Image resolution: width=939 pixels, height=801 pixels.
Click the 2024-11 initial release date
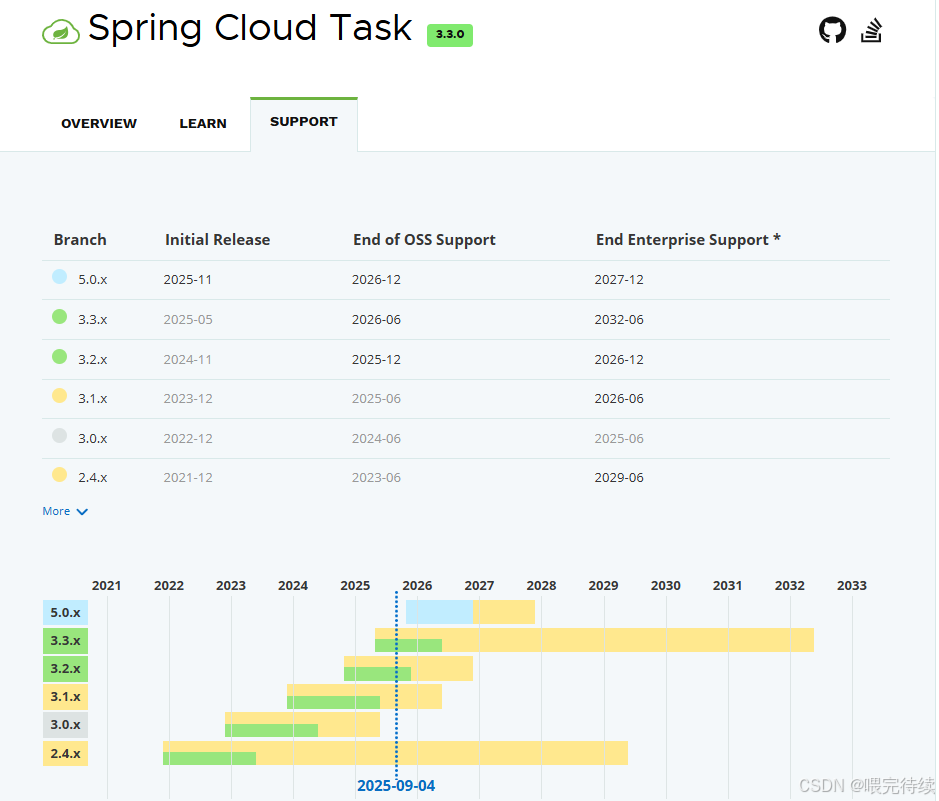pyautogui.click(x=188, y=360)
